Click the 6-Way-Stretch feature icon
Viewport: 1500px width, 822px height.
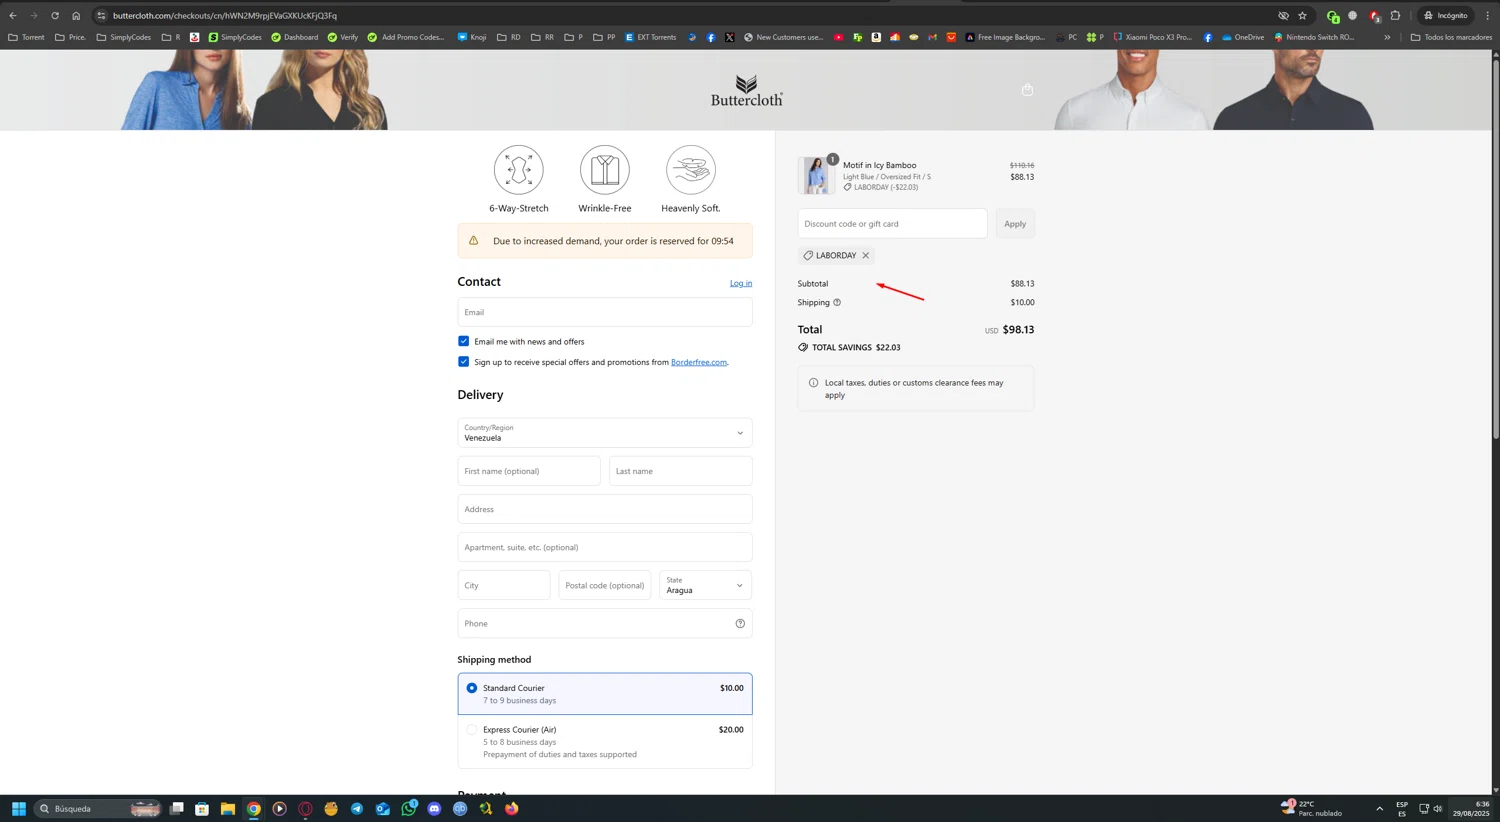(518, 170)
